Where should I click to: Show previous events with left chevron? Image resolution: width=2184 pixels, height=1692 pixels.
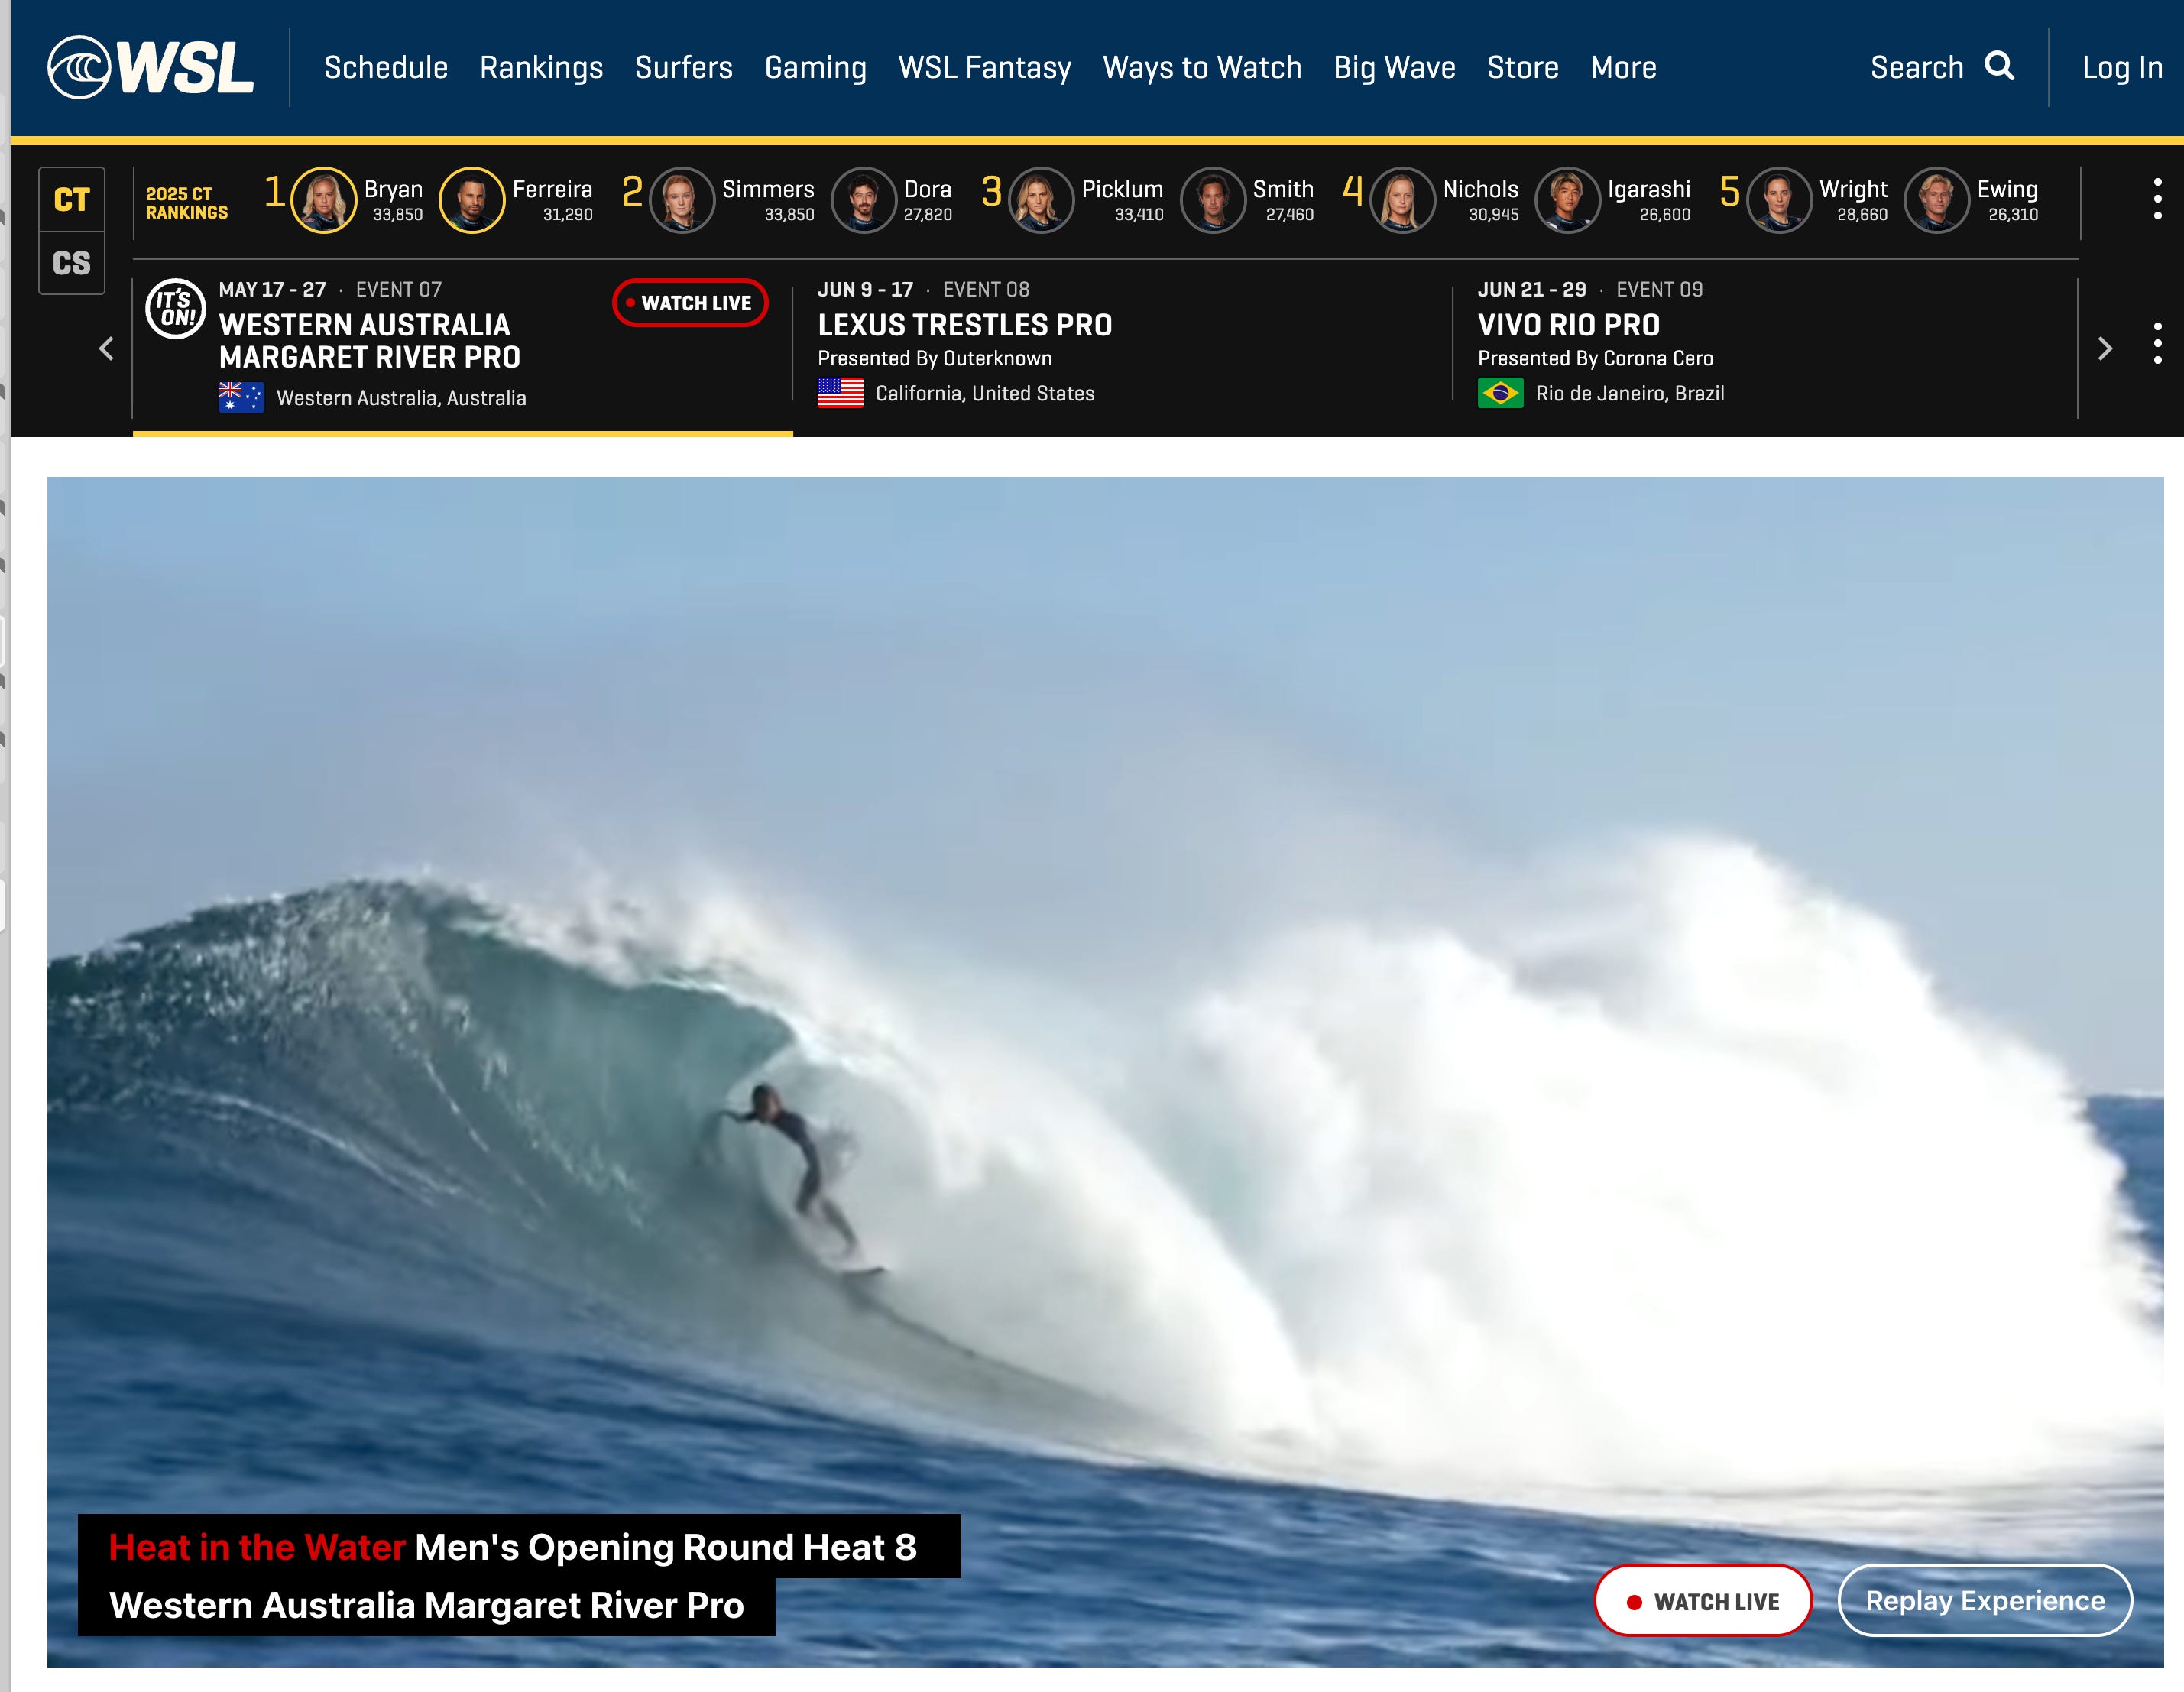point(107,348)
